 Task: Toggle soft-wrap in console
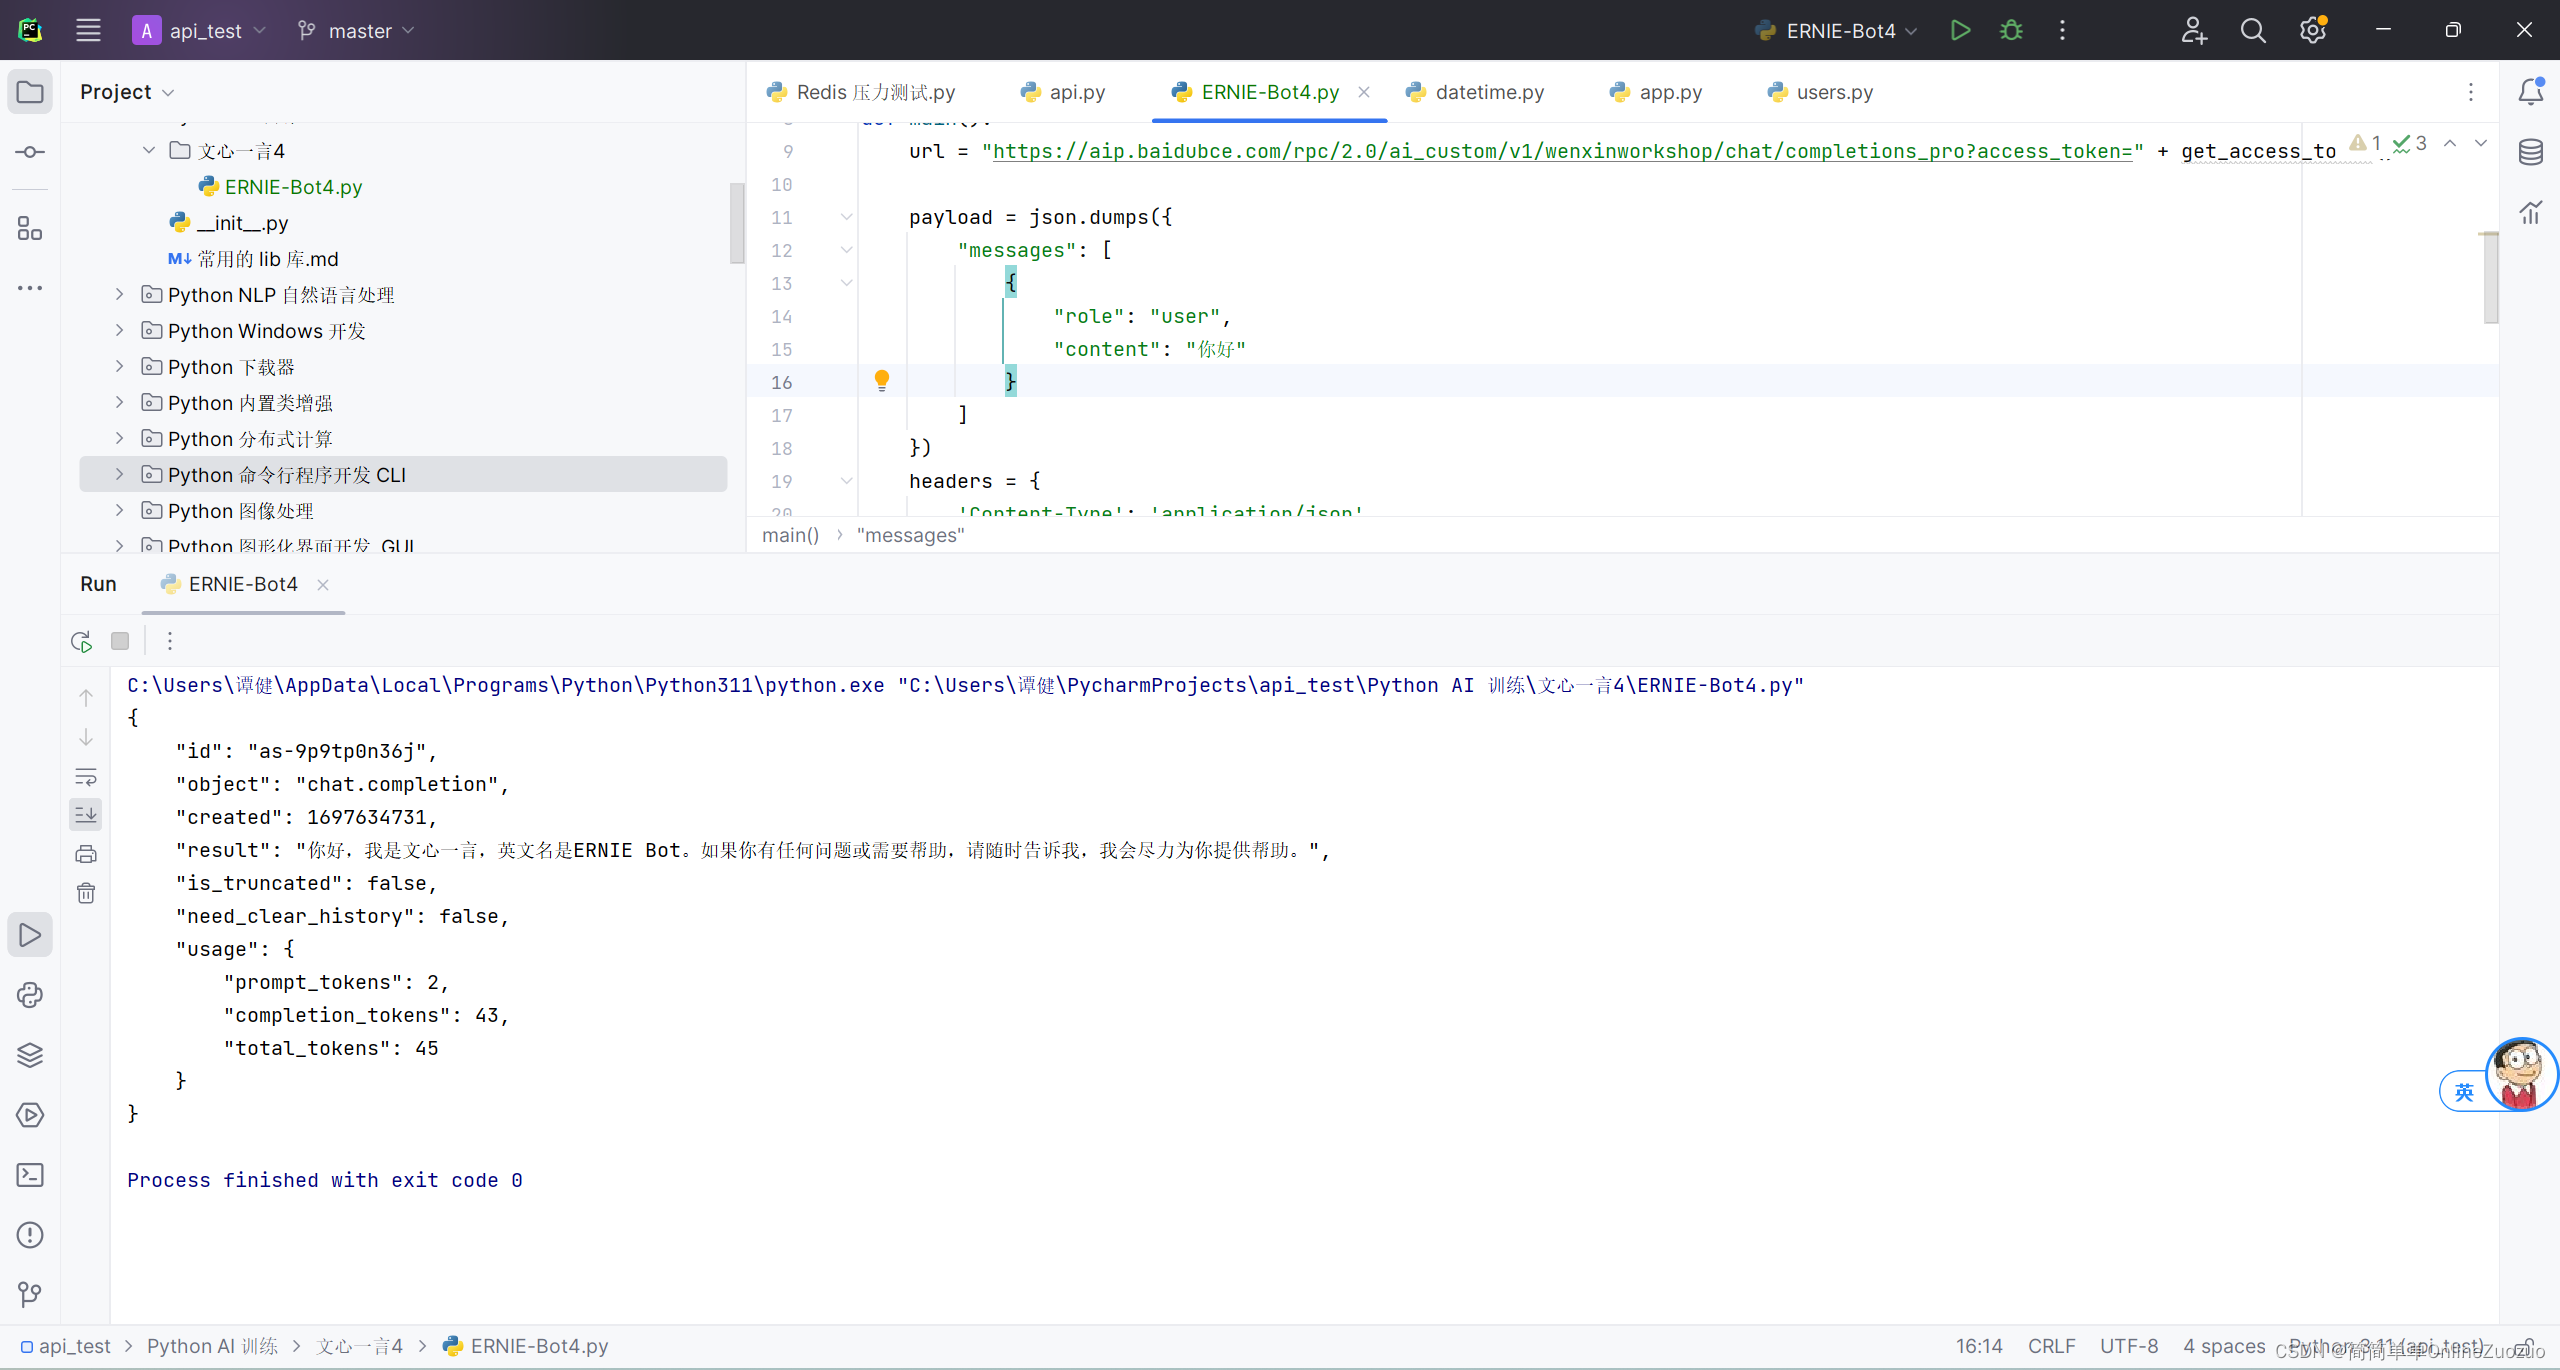(x=86, y=776)
